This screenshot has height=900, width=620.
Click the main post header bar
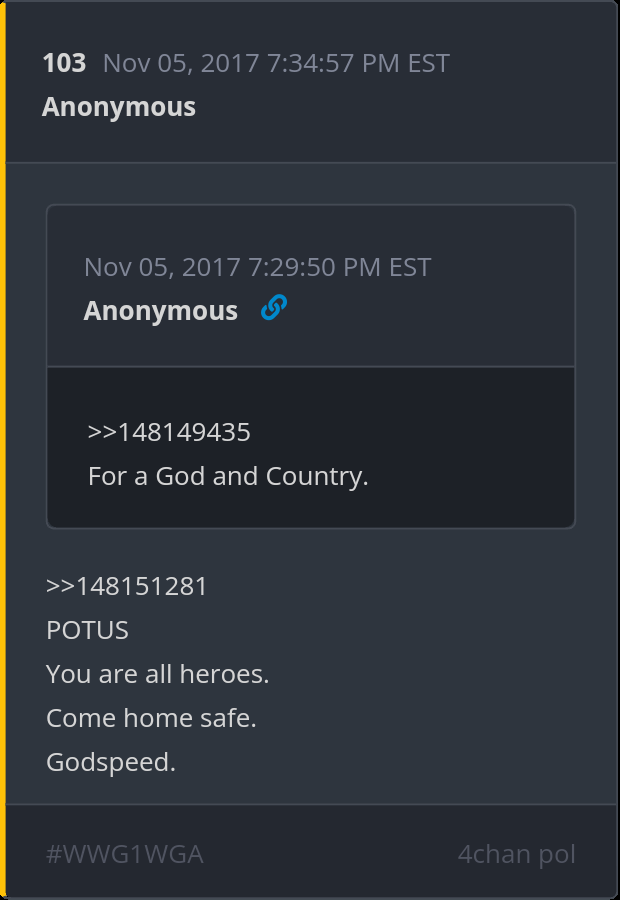pos(311,82)
